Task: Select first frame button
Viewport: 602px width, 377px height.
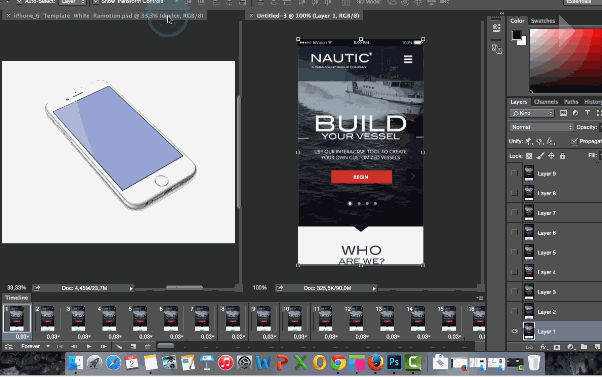Action: click(60, 346)
